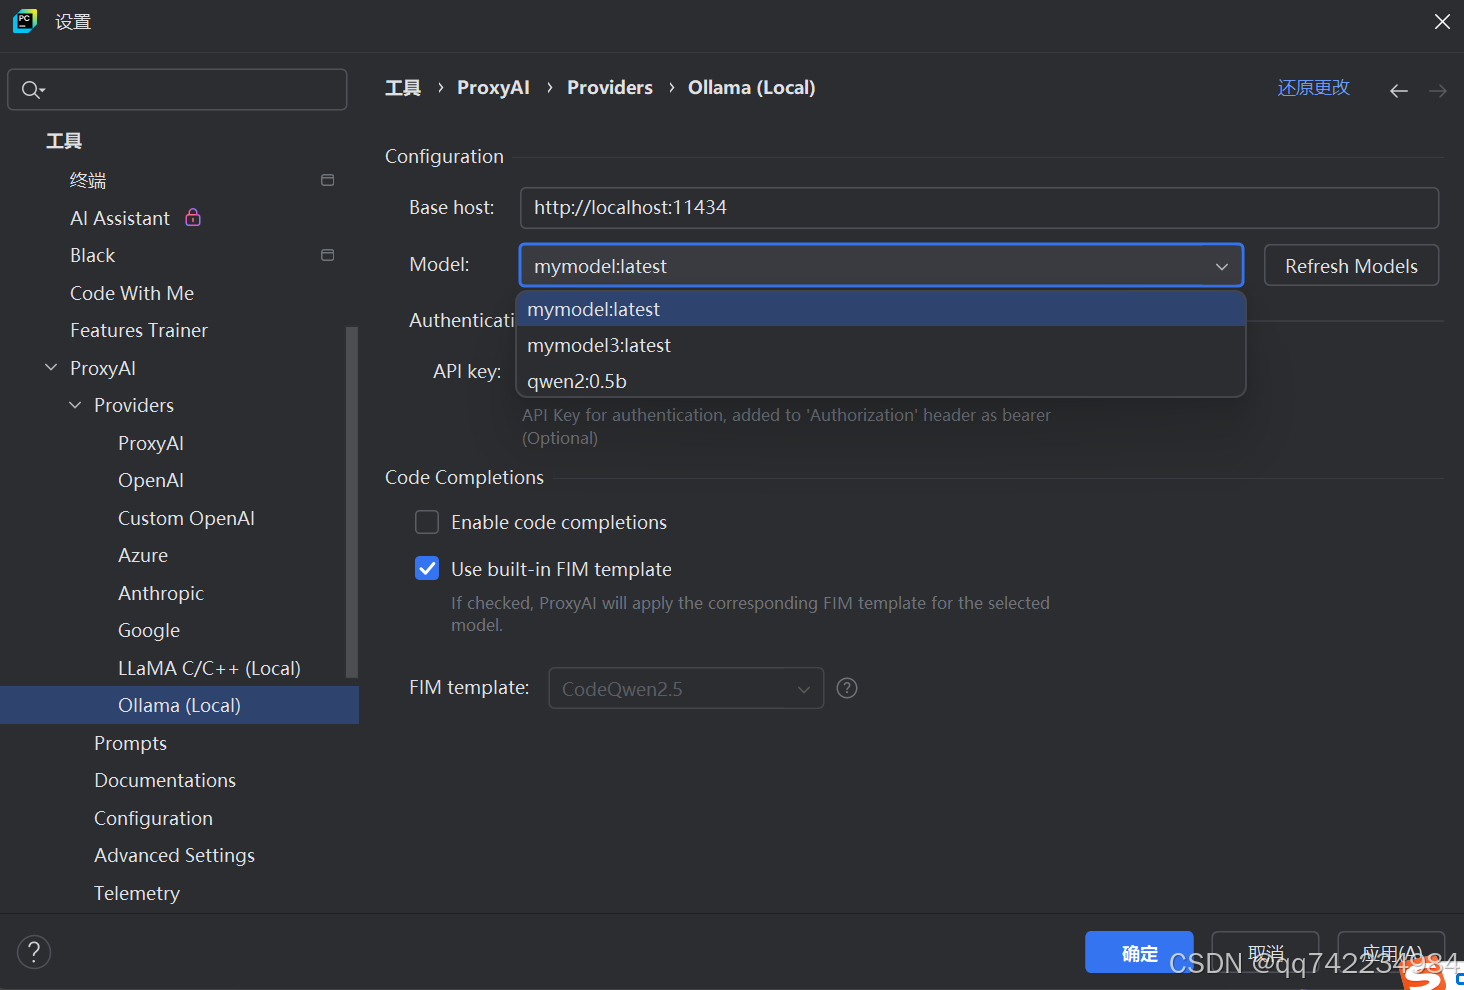Uncheck Use built-in FIM template
This screenshot has height=990, width=1464.
pos(427,569)
